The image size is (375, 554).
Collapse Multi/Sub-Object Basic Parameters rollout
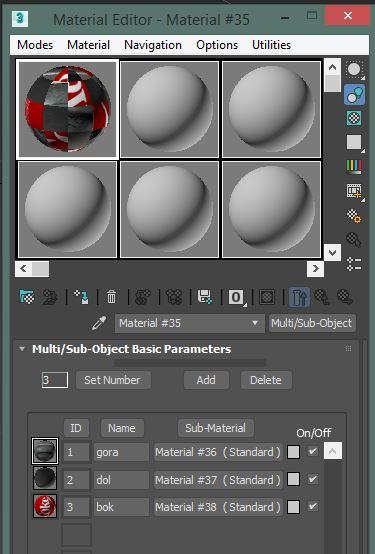22,349
